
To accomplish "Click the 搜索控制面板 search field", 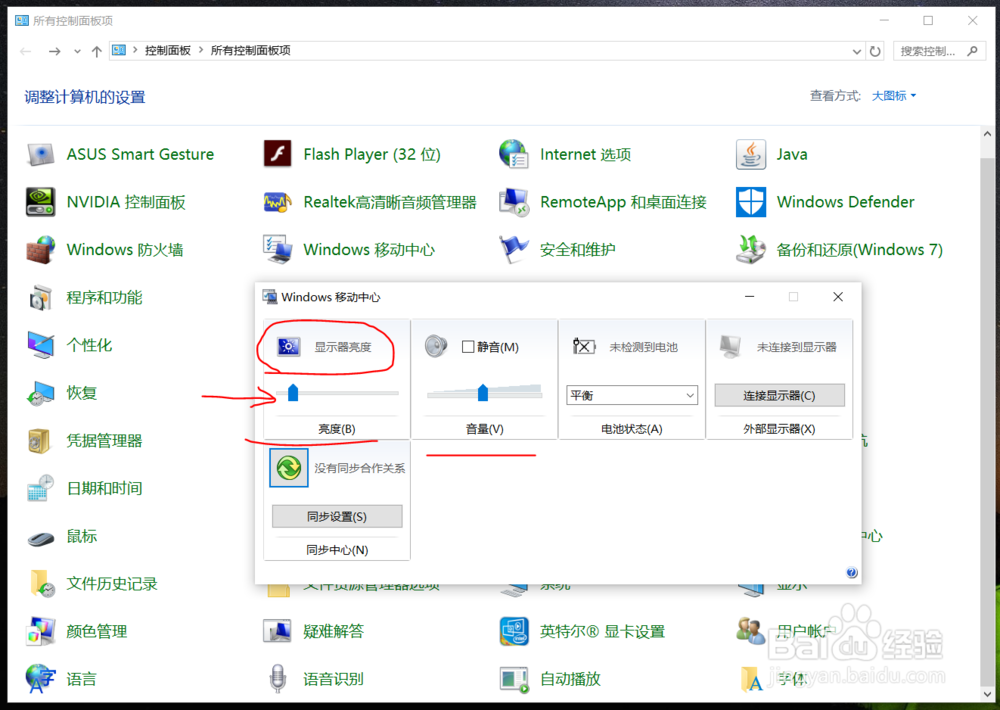I will [938, 51].
